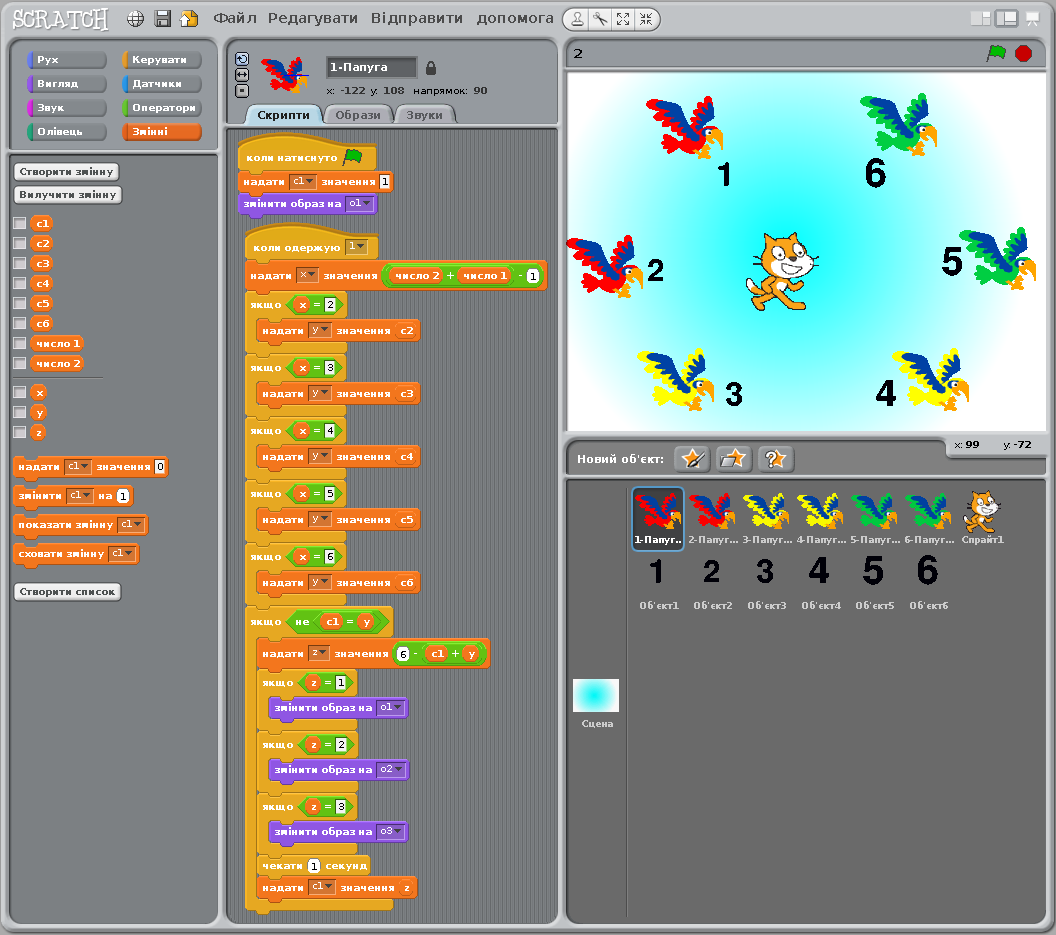Image resolution: width=1056 pixels, height=935 pixels.
Task: Open the Файл menu
Action: pyautogui.click(x=234, y=18)
